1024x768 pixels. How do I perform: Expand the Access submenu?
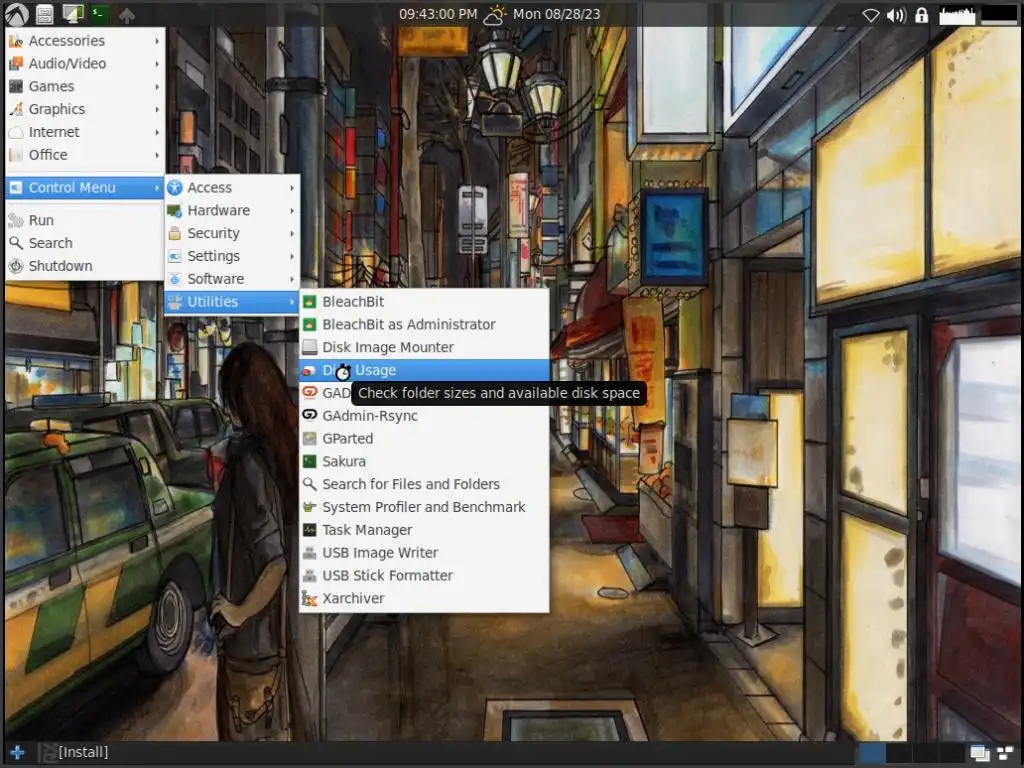232,187
